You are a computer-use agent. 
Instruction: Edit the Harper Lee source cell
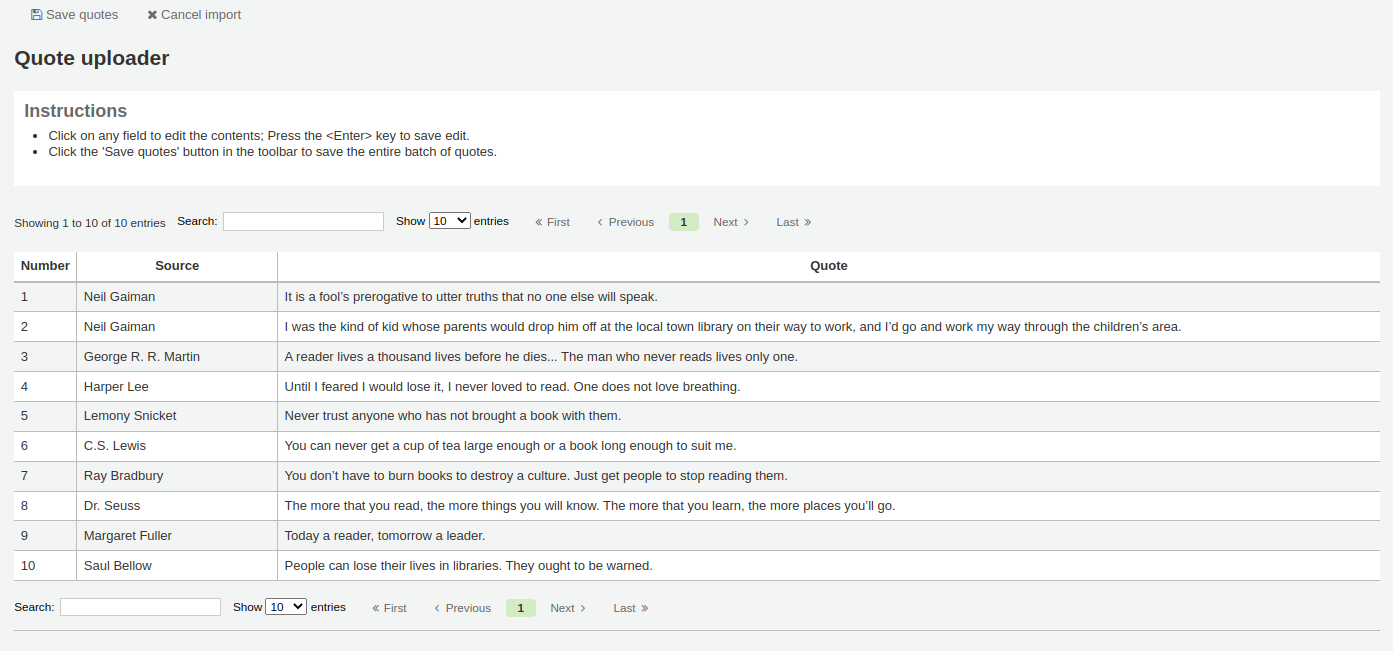point(116,386)
